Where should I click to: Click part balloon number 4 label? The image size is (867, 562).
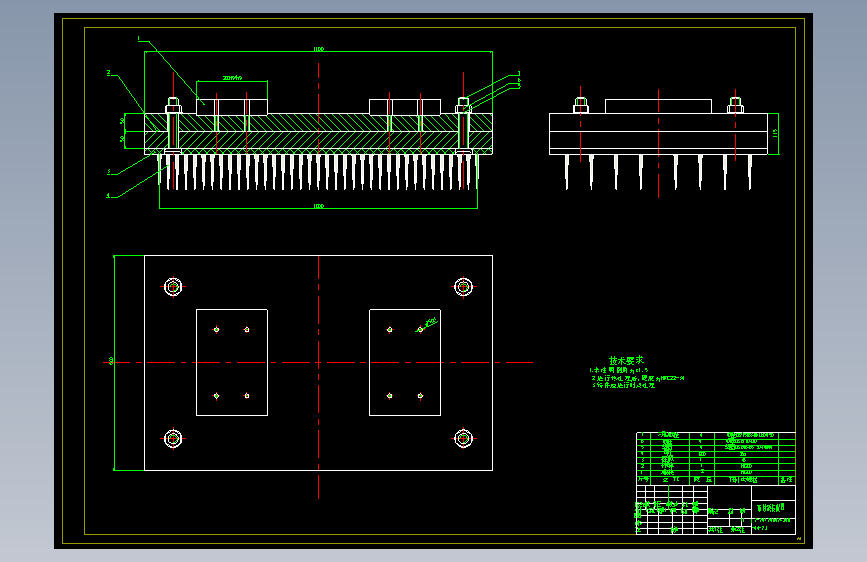[108, 195]
